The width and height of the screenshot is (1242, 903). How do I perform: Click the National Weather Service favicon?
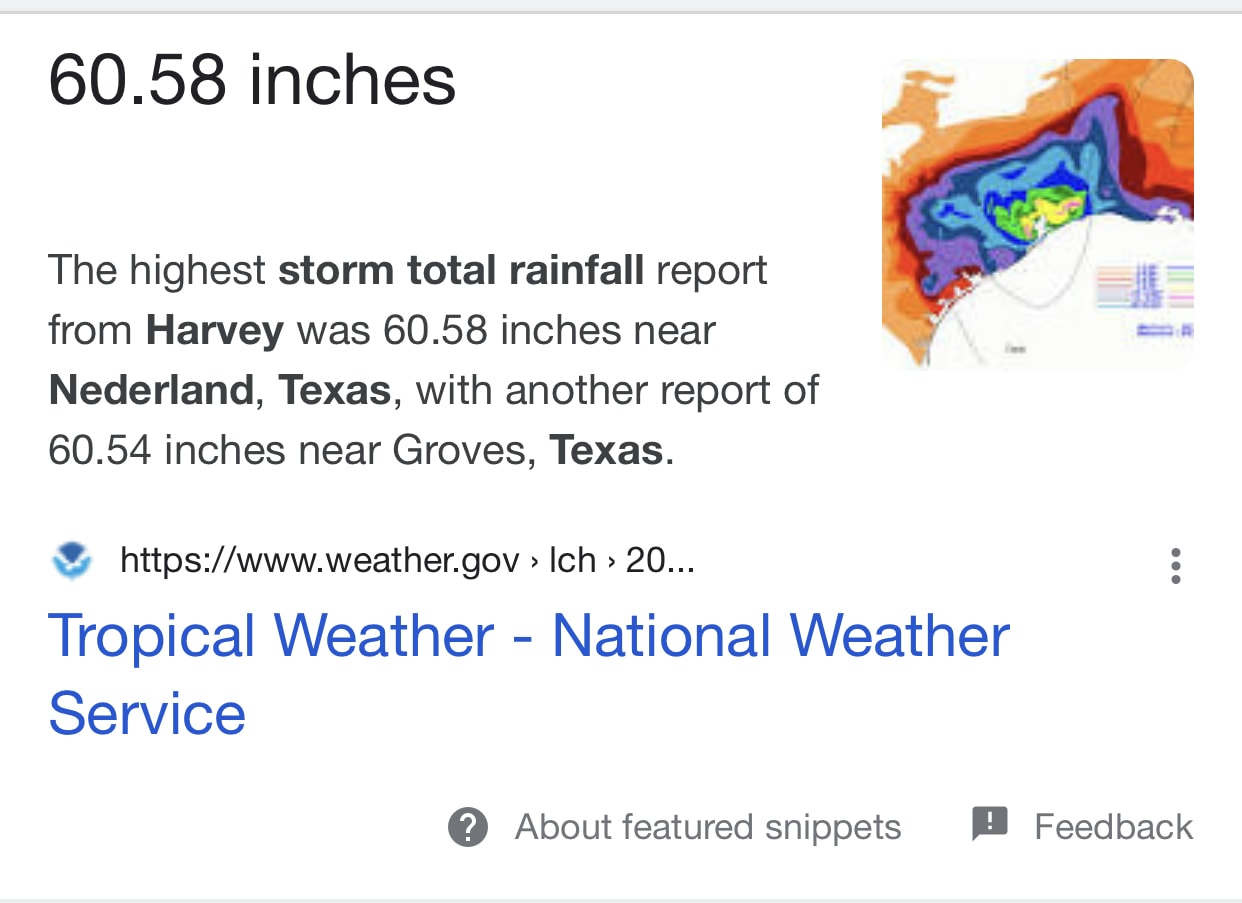(72, 560)
